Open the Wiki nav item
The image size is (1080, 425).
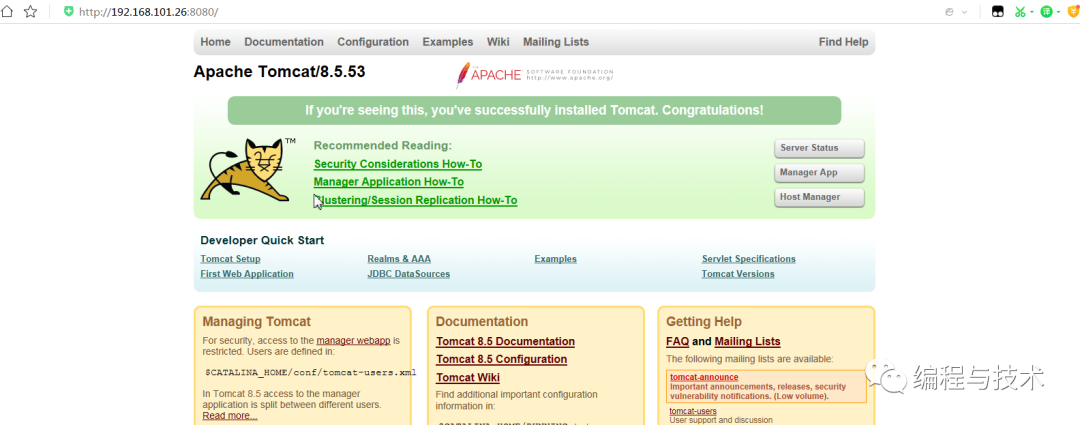498,42
